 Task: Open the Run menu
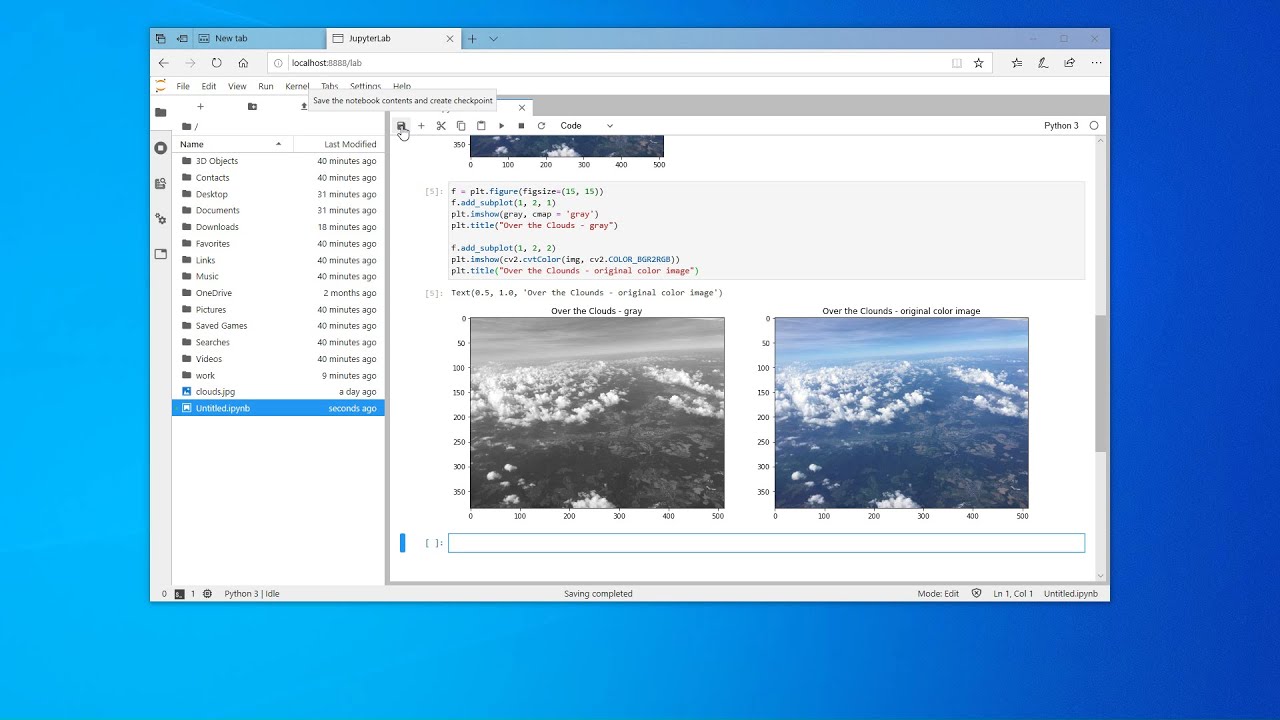[x=266, y=87]
